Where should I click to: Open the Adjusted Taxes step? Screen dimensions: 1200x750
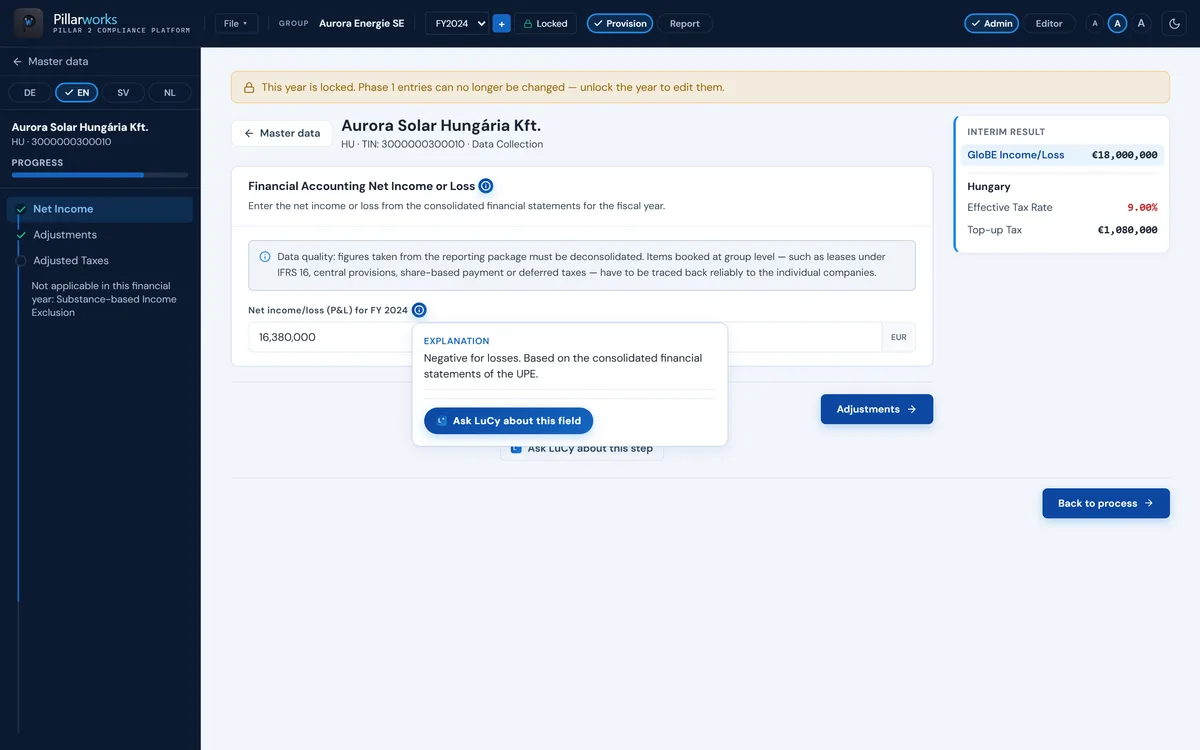[100, 260]
